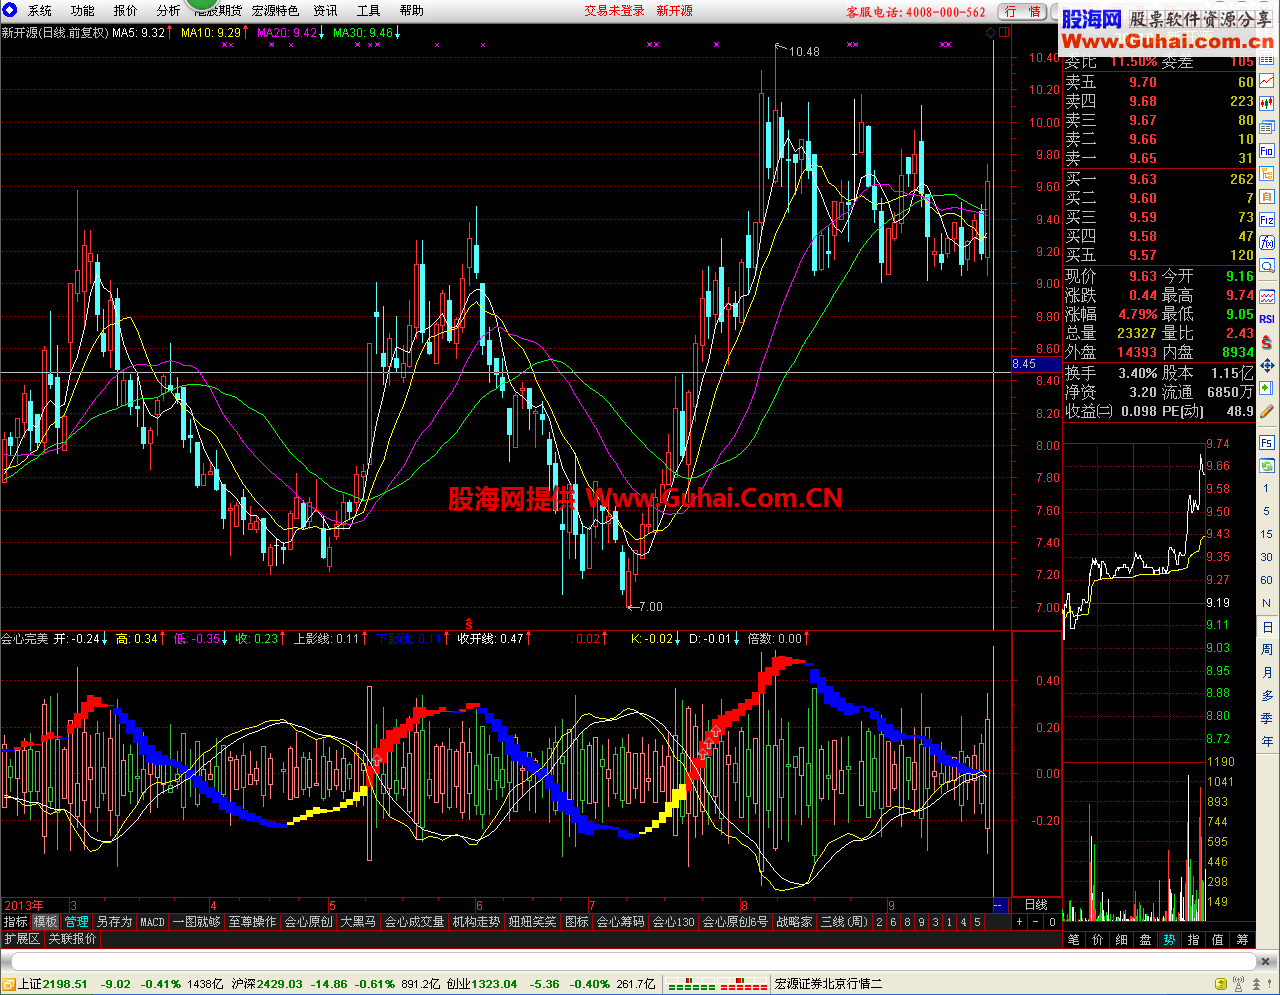1280x995 pixels.
Task: Open the F10 company info icon
Action: 1267,151
